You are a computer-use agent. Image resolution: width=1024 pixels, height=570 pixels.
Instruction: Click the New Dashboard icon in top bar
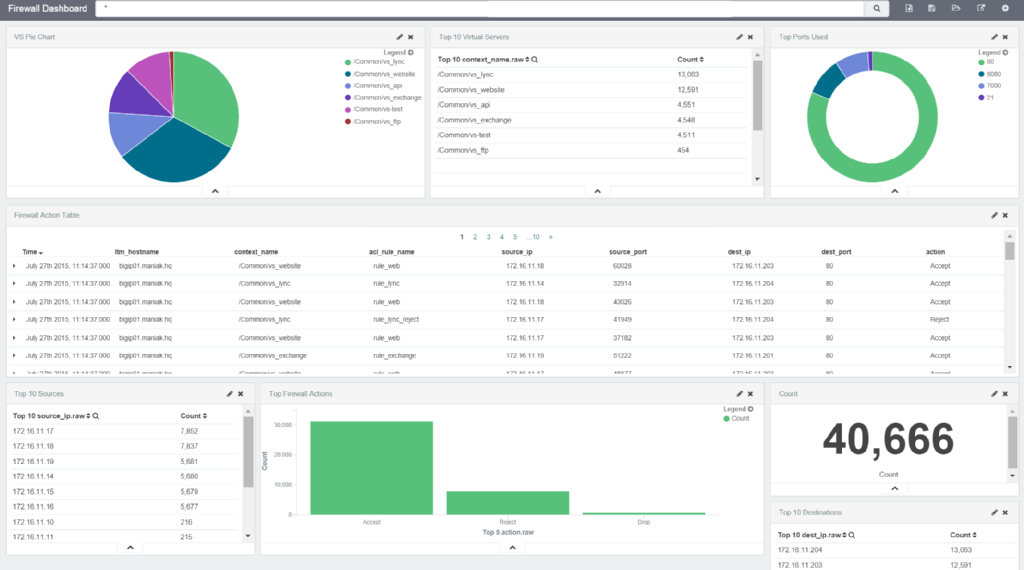(x=908, y=8)
